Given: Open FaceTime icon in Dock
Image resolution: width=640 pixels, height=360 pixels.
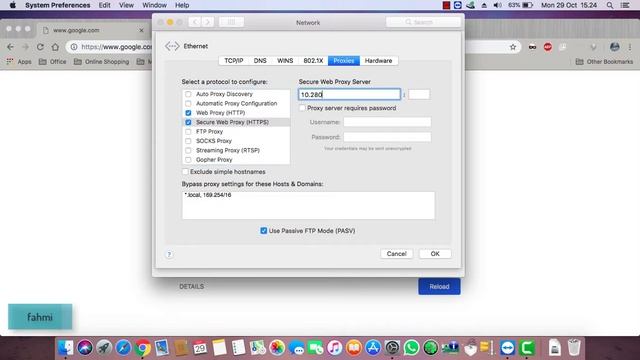Looking at the screenshot, I should pos(316,348).
